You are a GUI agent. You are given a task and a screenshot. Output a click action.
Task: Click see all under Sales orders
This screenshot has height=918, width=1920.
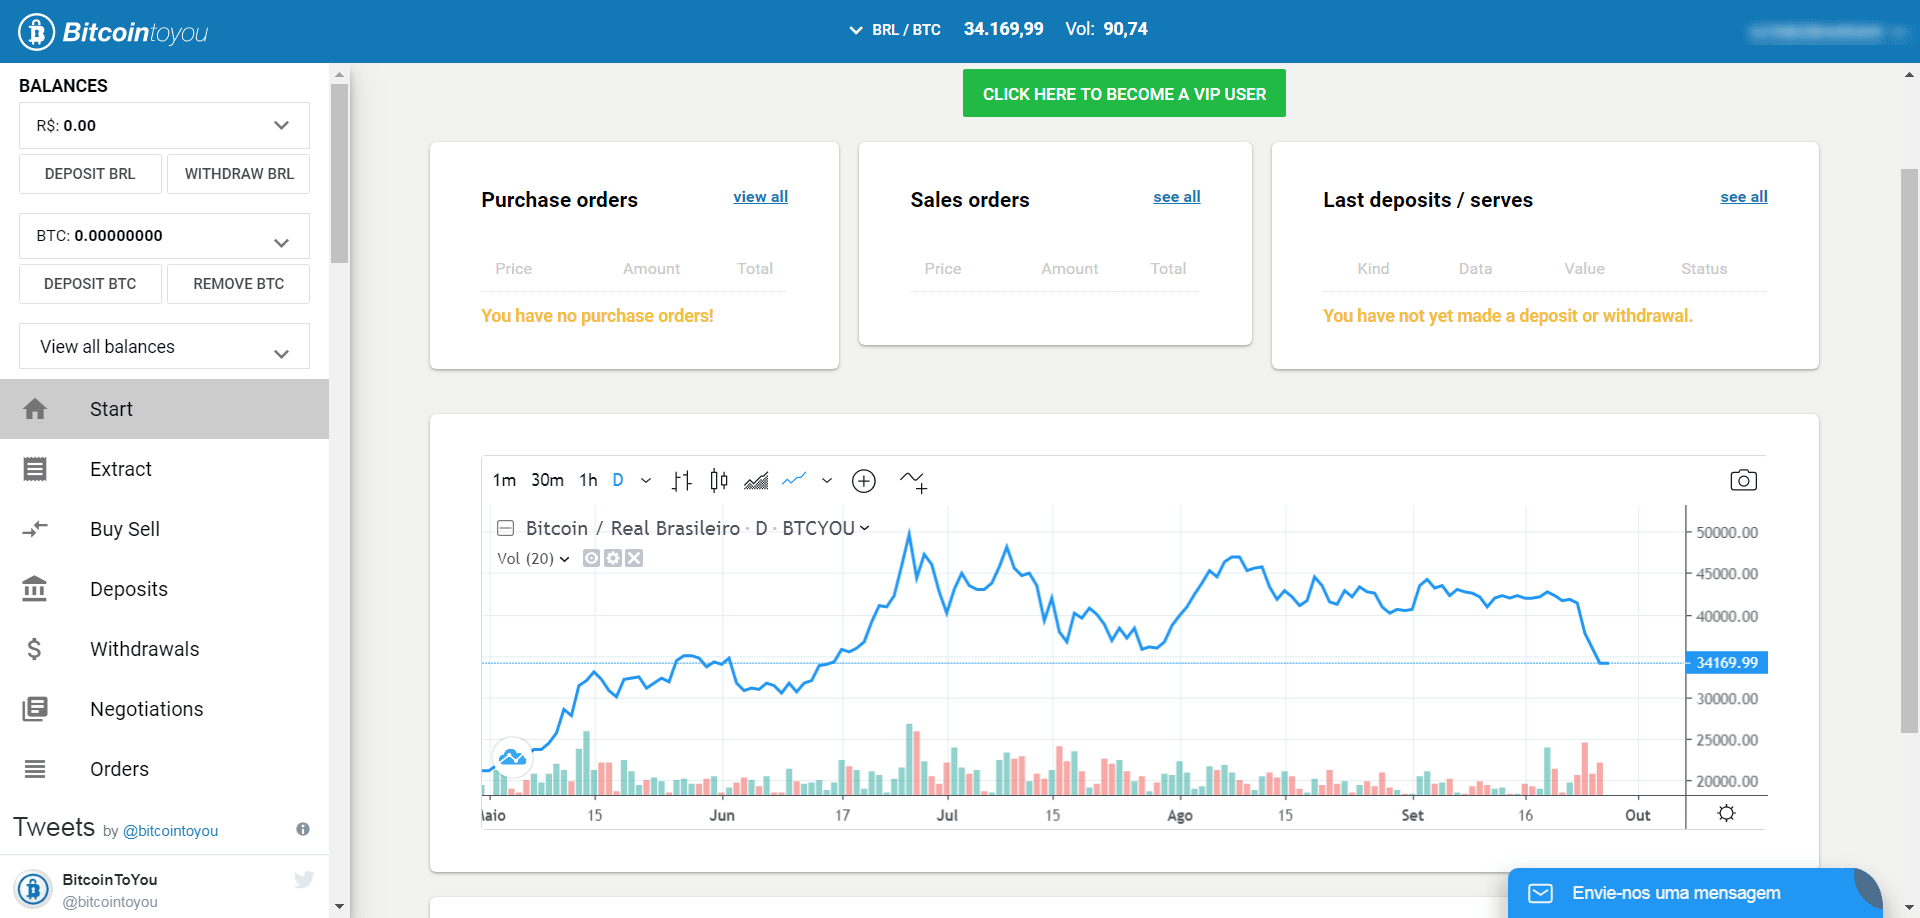(1176, 197)
